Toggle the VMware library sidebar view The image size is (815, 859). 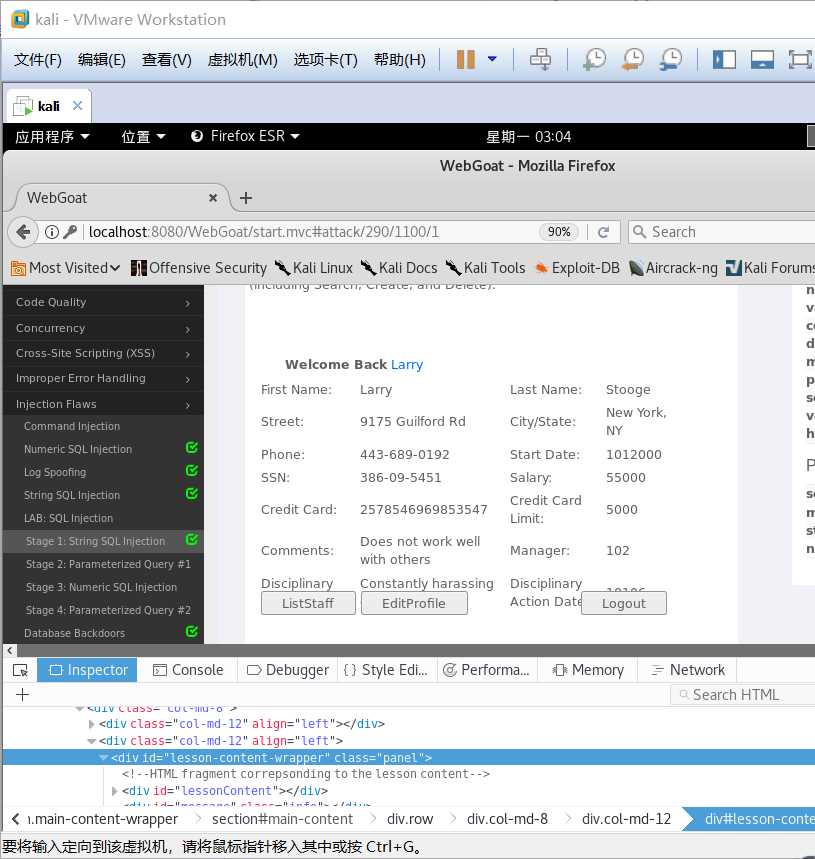click(724, 59)
